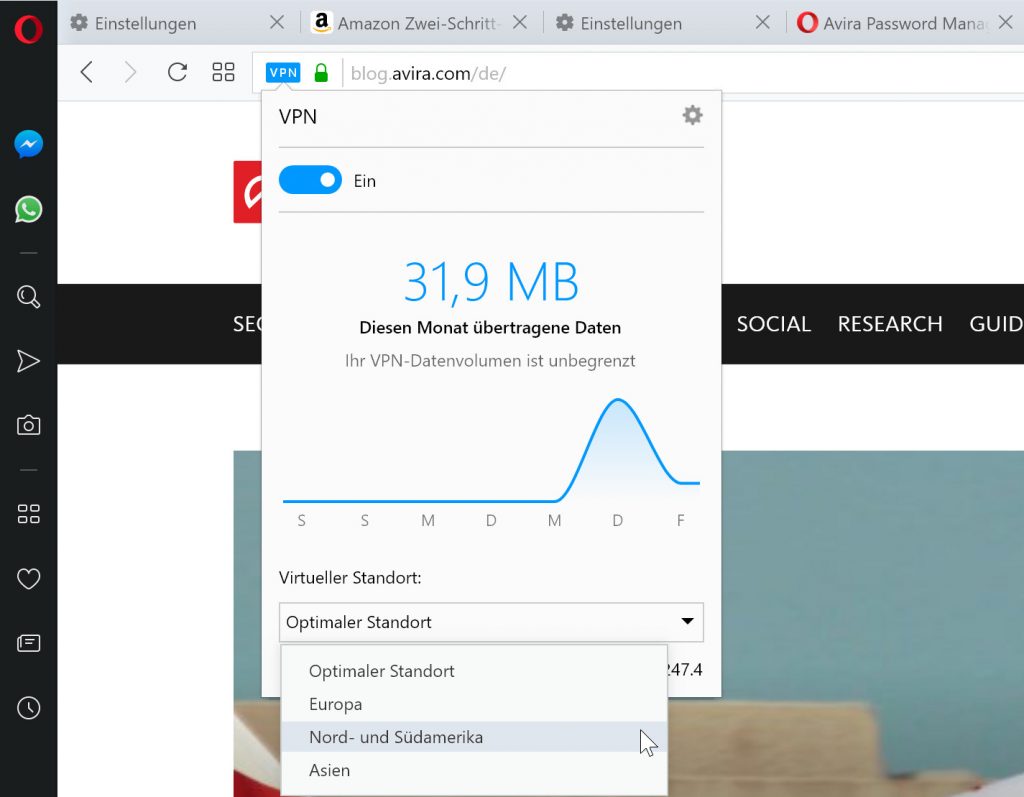Switch to the Amazon Zwei-Schritt tab
The height and width of the screenshot is (797, 1024).
click(x=418, y=24)
